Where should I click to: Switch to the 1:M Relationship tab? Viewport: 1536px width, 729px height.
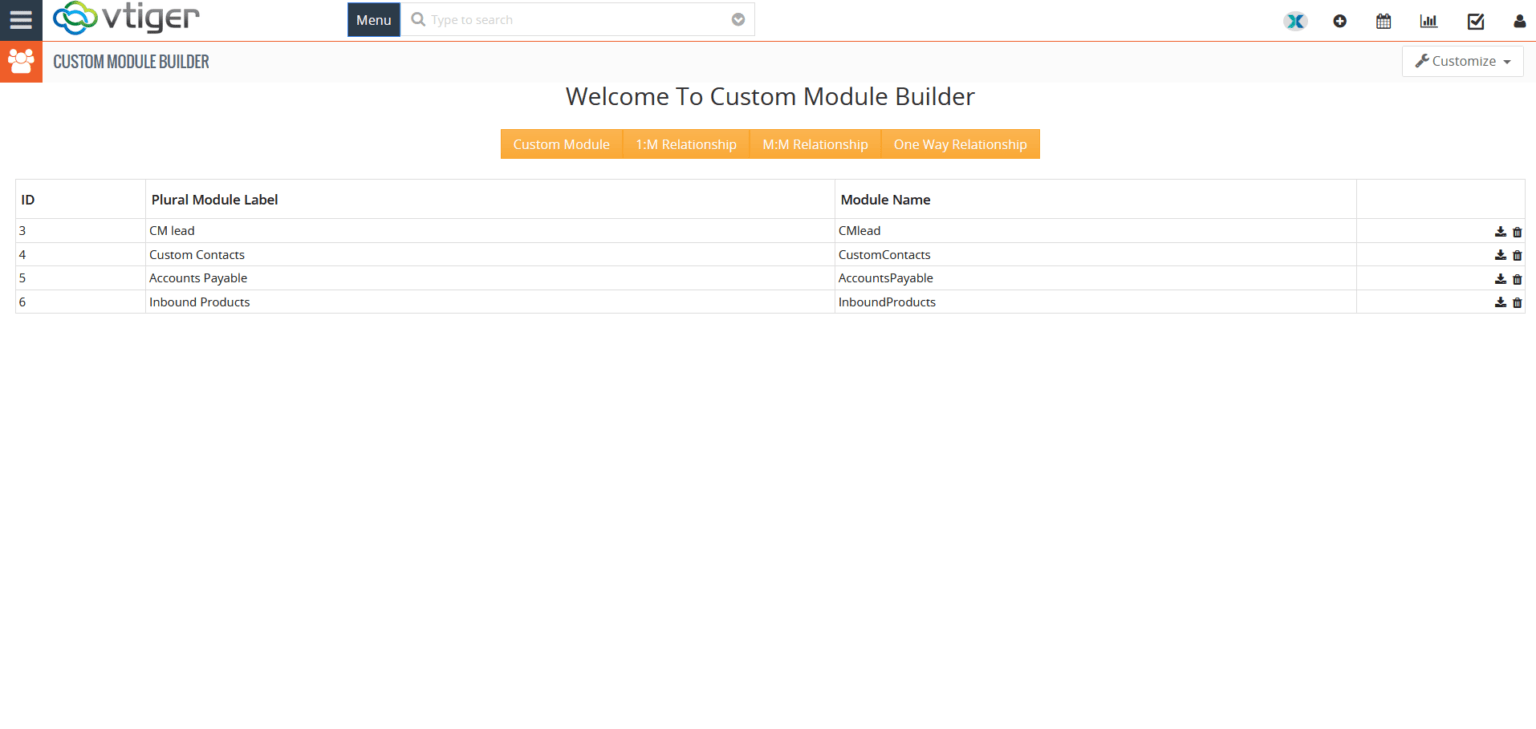(x=686, y=143)
